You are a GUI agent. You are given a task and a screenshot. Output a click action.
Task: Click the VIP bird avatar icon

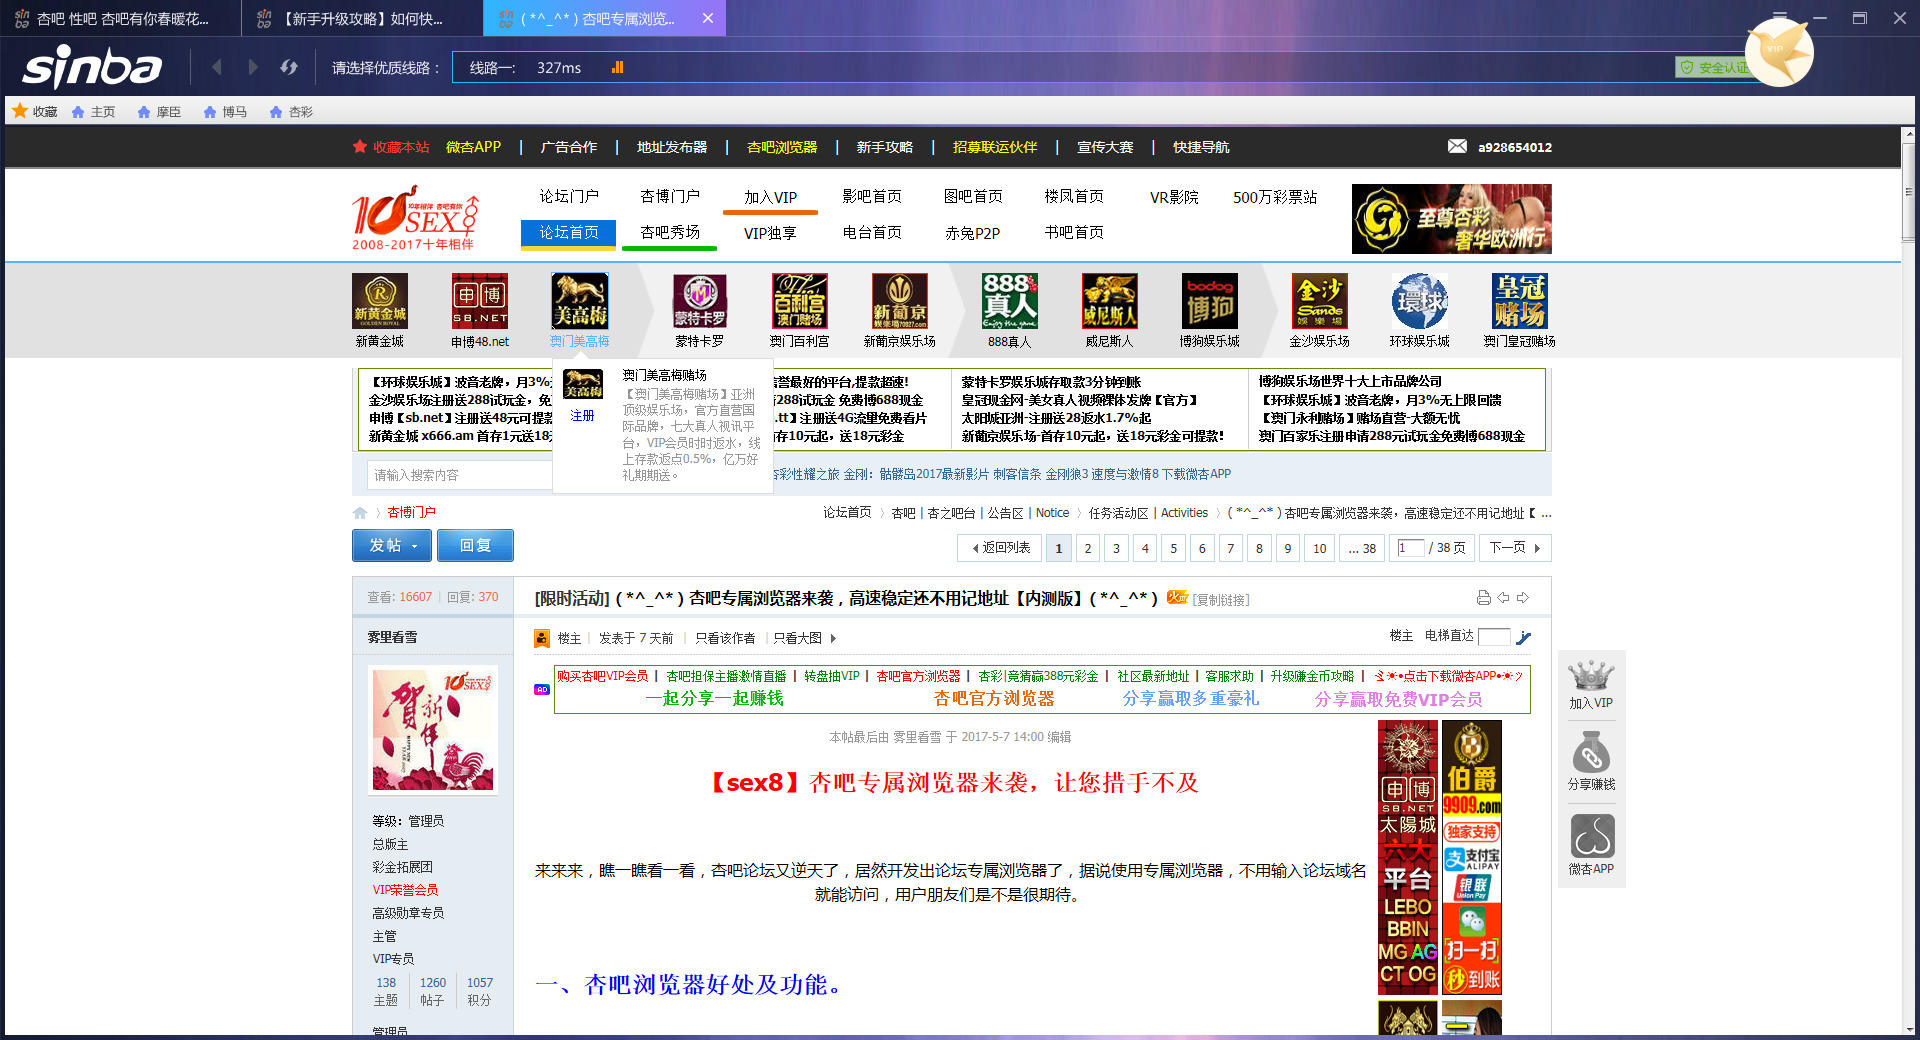[x=1779, y=52]
